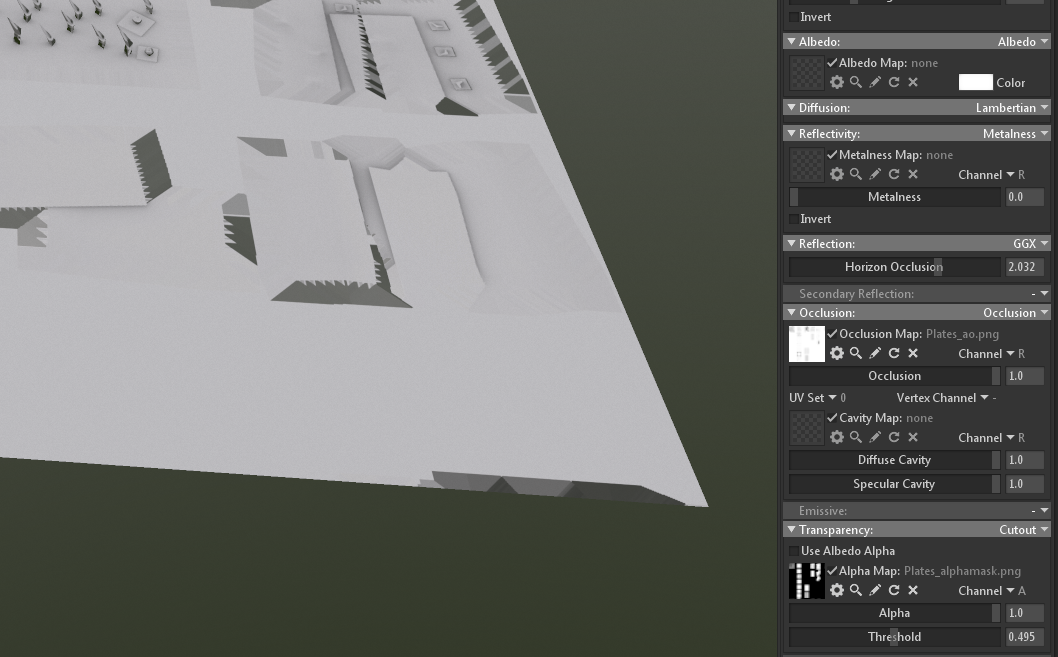Click the magnifier icon for Albedo Map
Viewport: 1058px width, 657px height.
856,82
